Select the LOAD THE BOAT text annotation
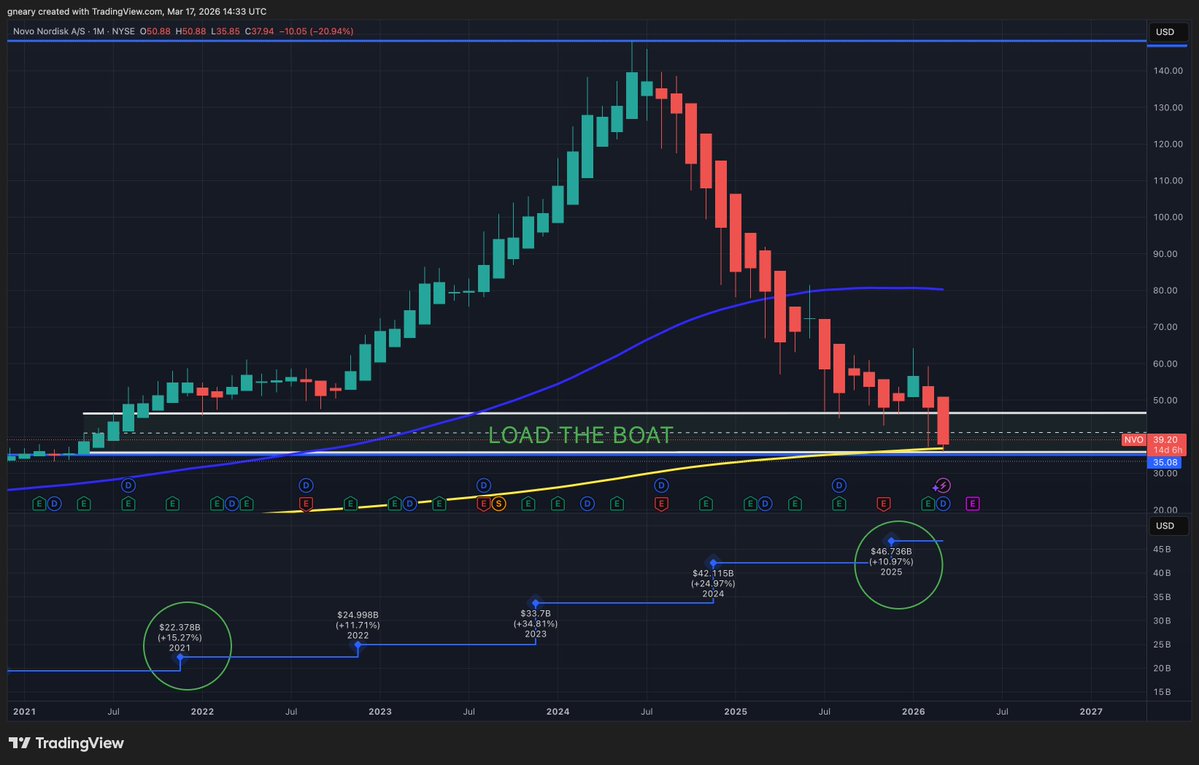1199x765 pixels. (x=580, y=435)
